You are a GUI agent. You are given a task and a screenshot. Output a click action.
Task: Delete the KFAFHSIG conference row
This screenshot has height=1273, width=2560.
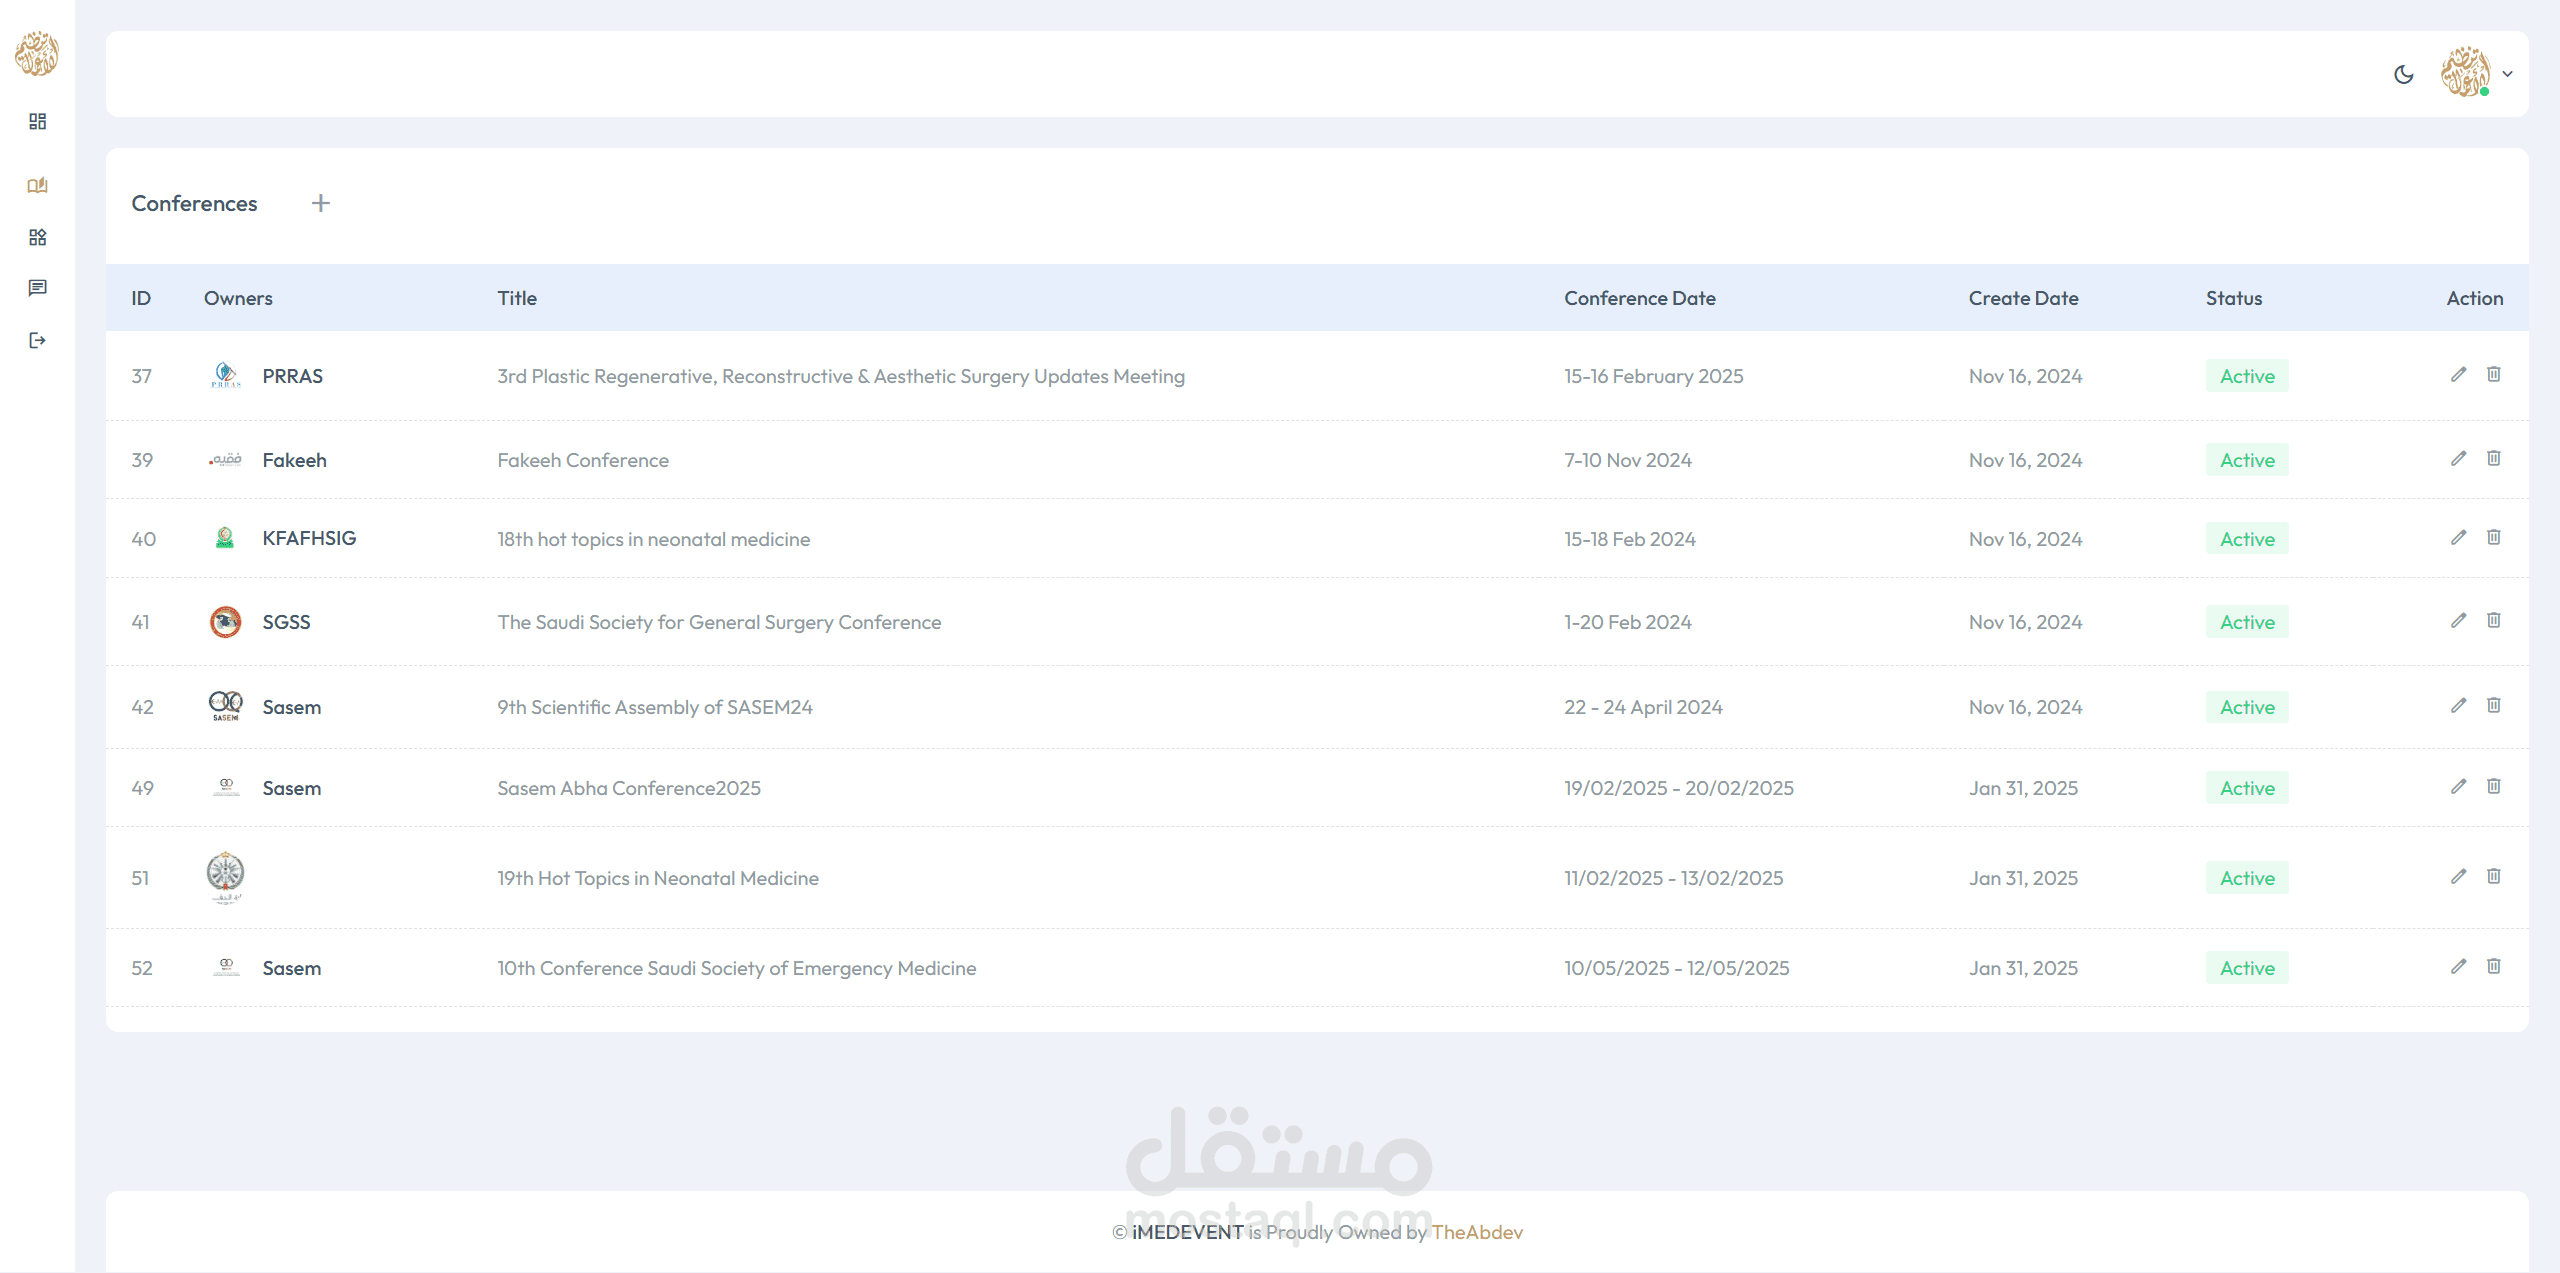pos(2494,537)
